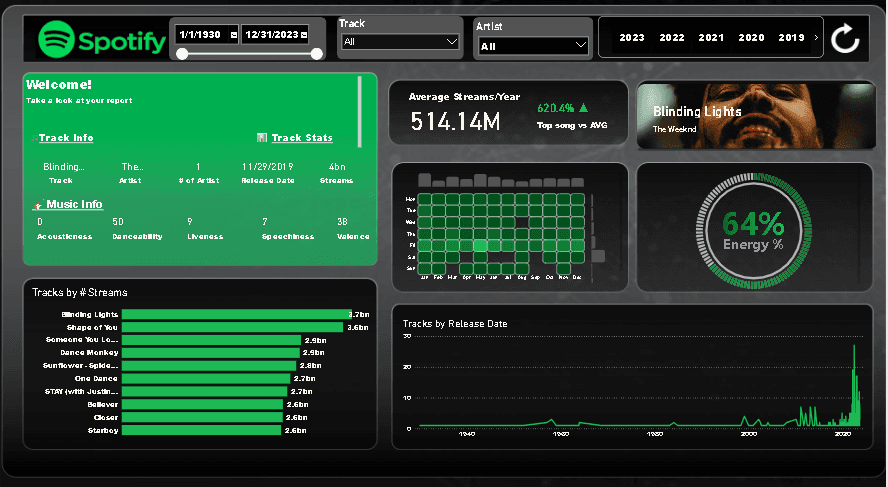The height and width of the screenshot is (487, 888).
Task: Select the One Dance bar
Action: [206, 378]
